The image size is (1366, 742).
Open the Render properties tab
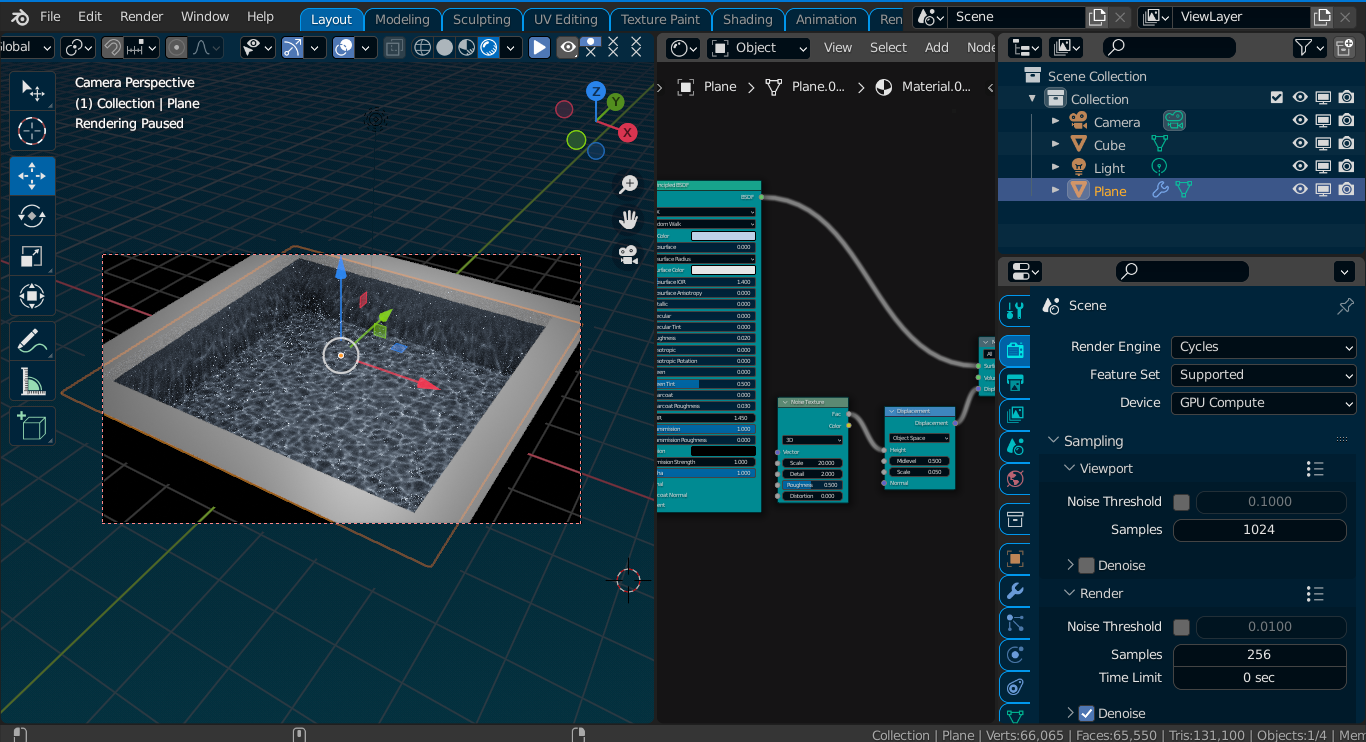click(x=1015, y=349)
